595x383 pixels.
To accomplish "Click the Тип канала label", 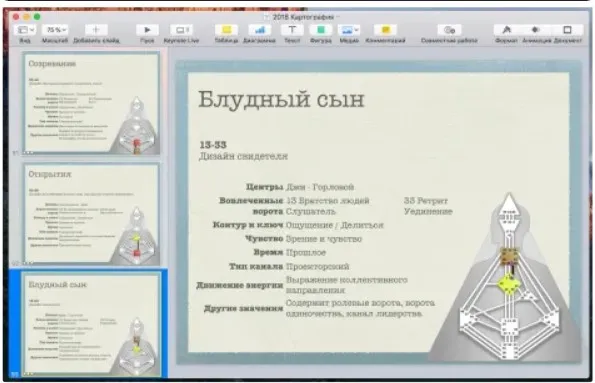I will 256,266.
